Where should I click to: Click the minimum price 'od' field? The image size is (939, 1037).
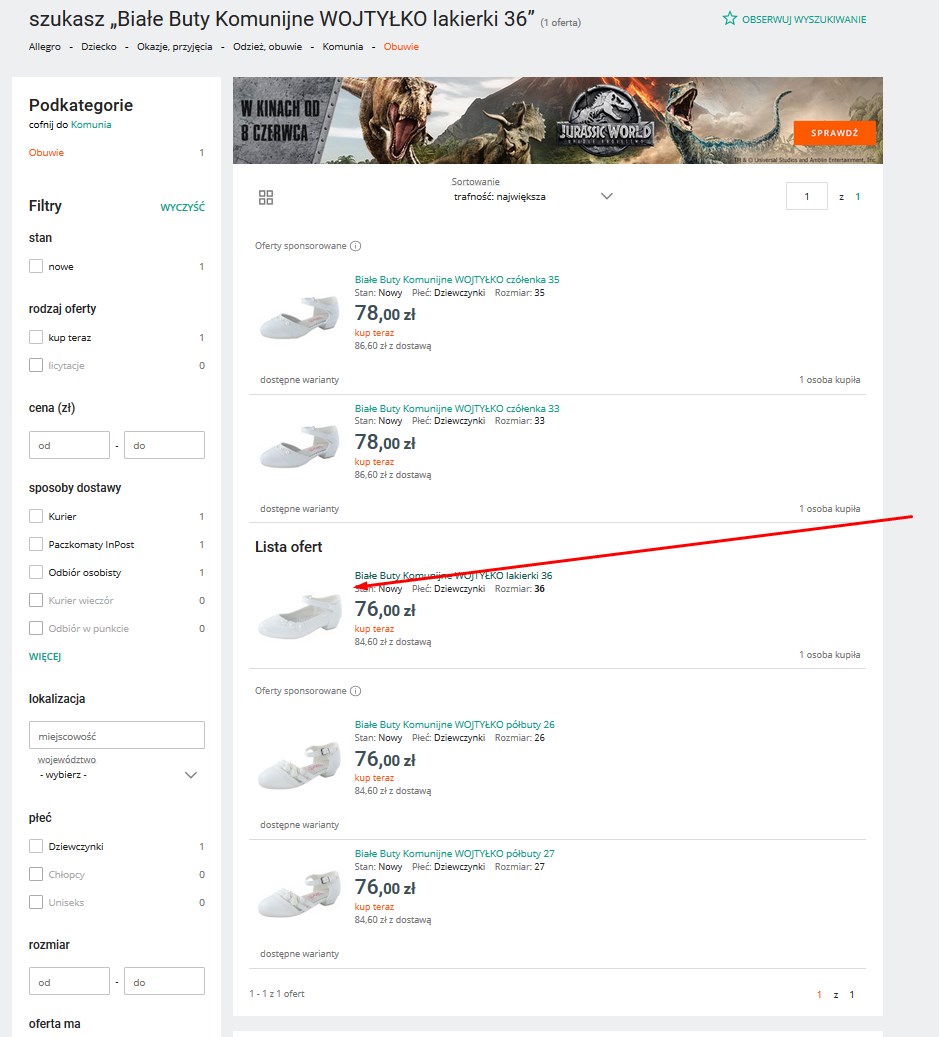pos(69,445)
